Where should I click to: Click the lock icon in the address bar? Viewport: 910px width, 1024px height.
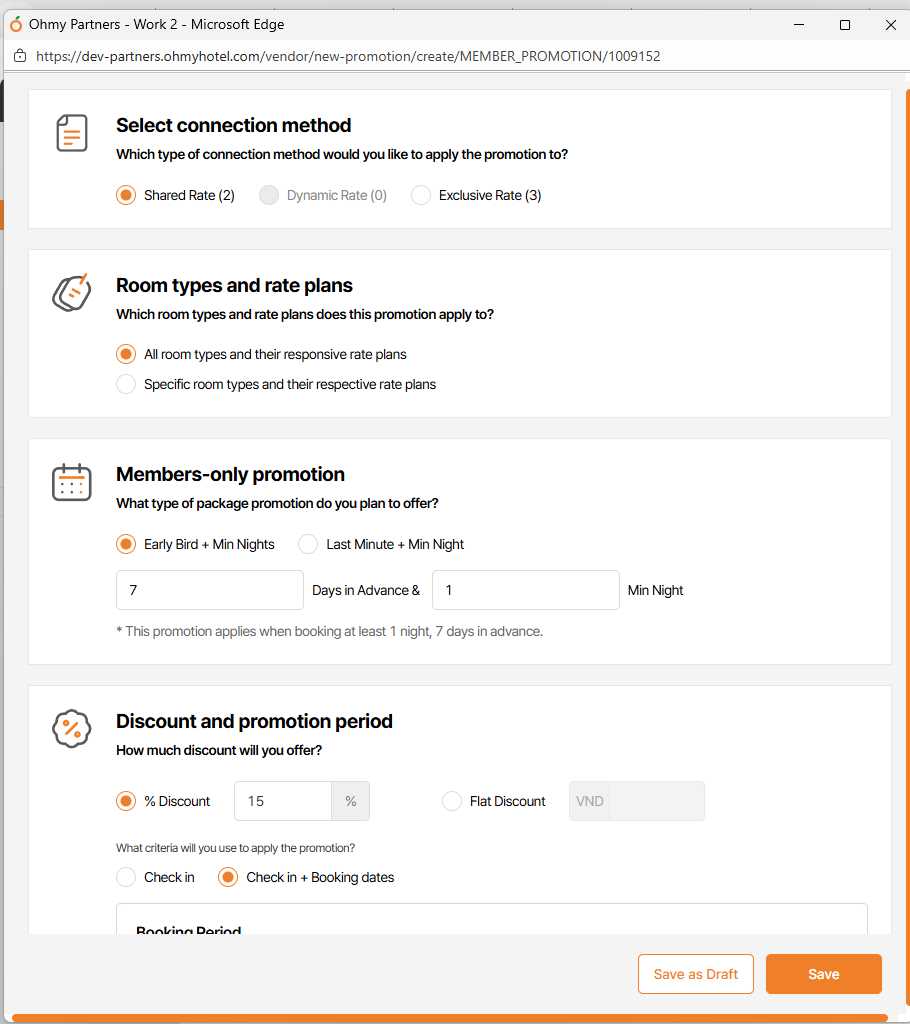20,56
